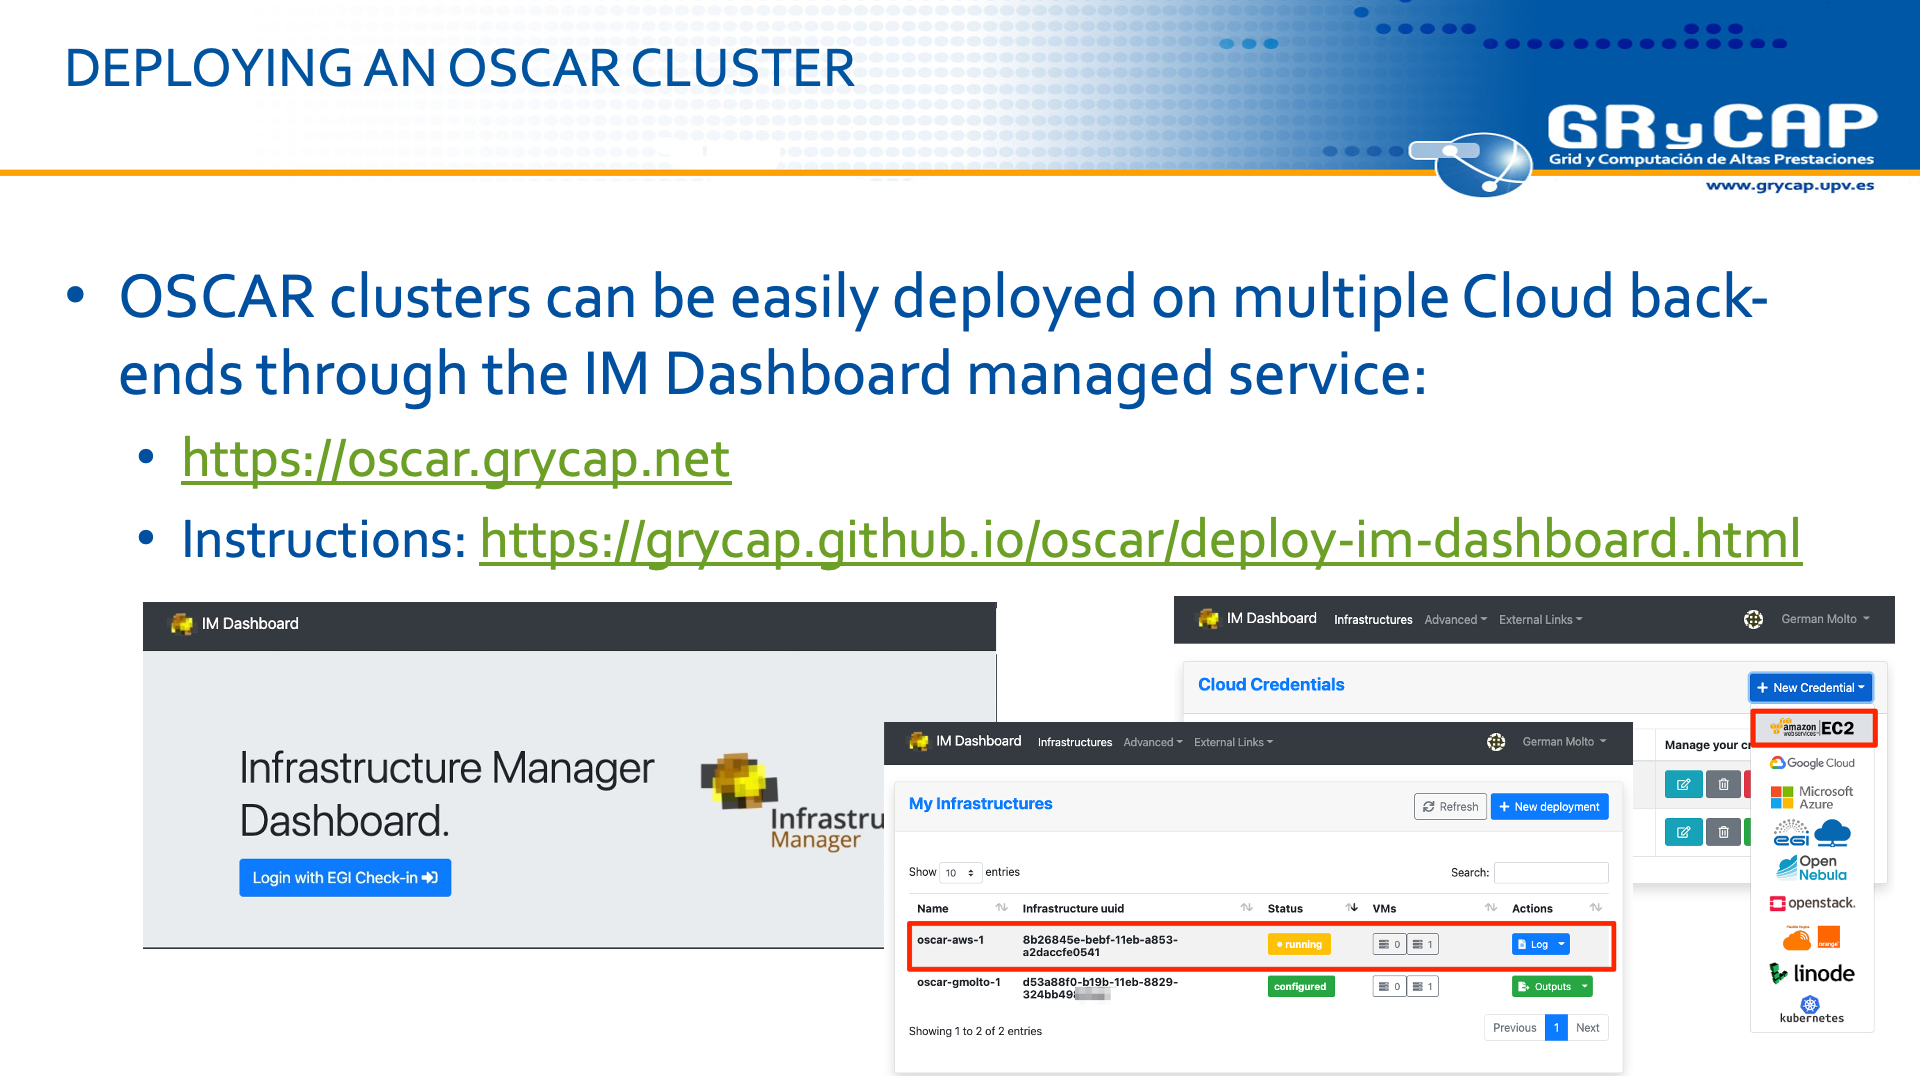
Task: Open the New Credential dropdown
Action: click(x=1810, y=688)
